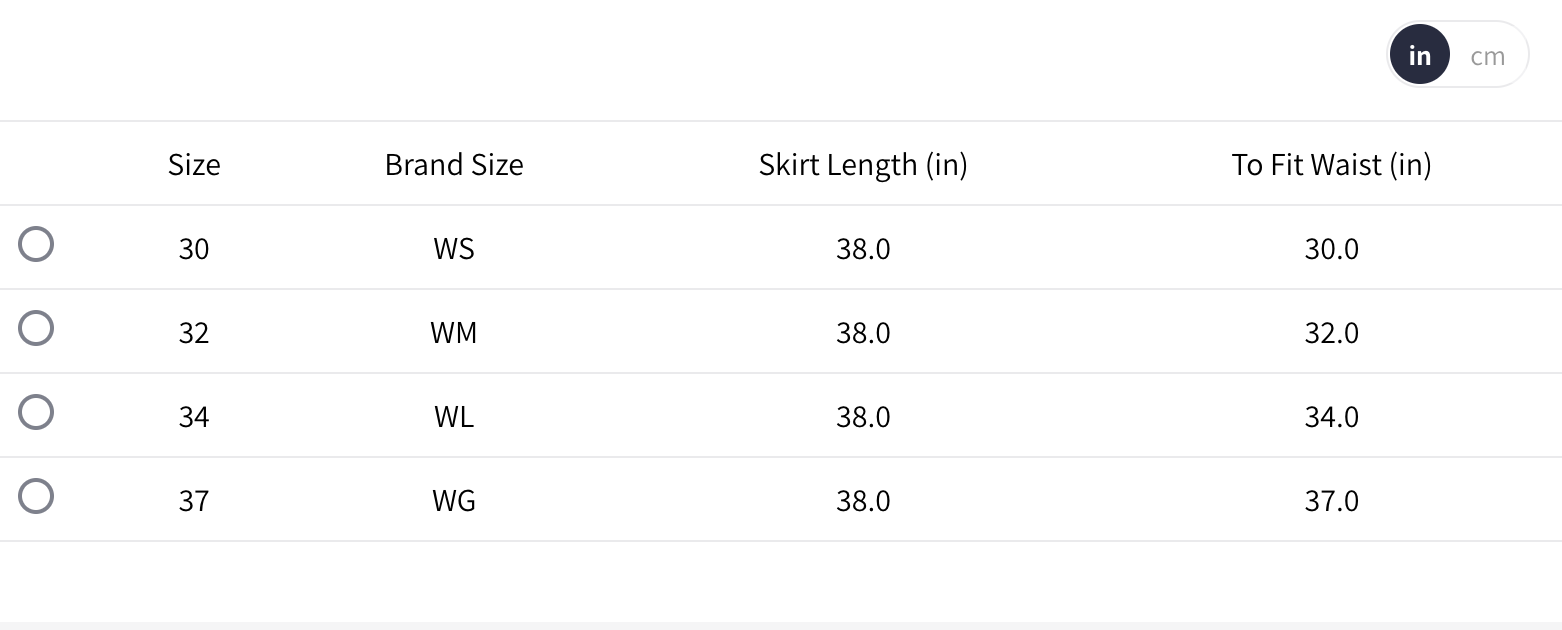Switch measurement units to cm
This screenshot has width=1562, height=630.
1487,56
